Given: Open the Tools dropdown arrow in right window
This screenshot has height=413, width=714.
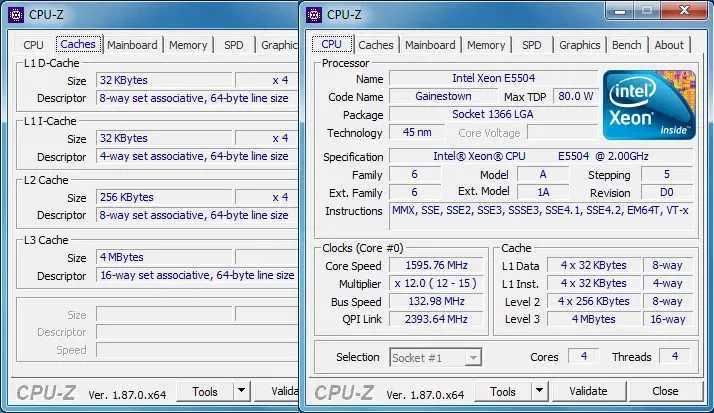Looking at the screenshot, I should click(540, 391).
